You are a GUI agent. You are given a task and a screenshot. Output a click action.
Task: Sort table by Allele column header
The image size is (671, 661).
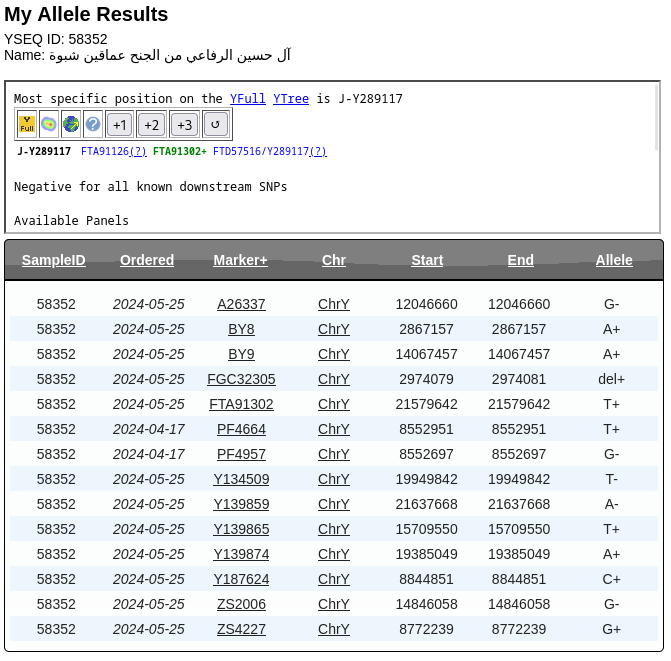point(614,260)
